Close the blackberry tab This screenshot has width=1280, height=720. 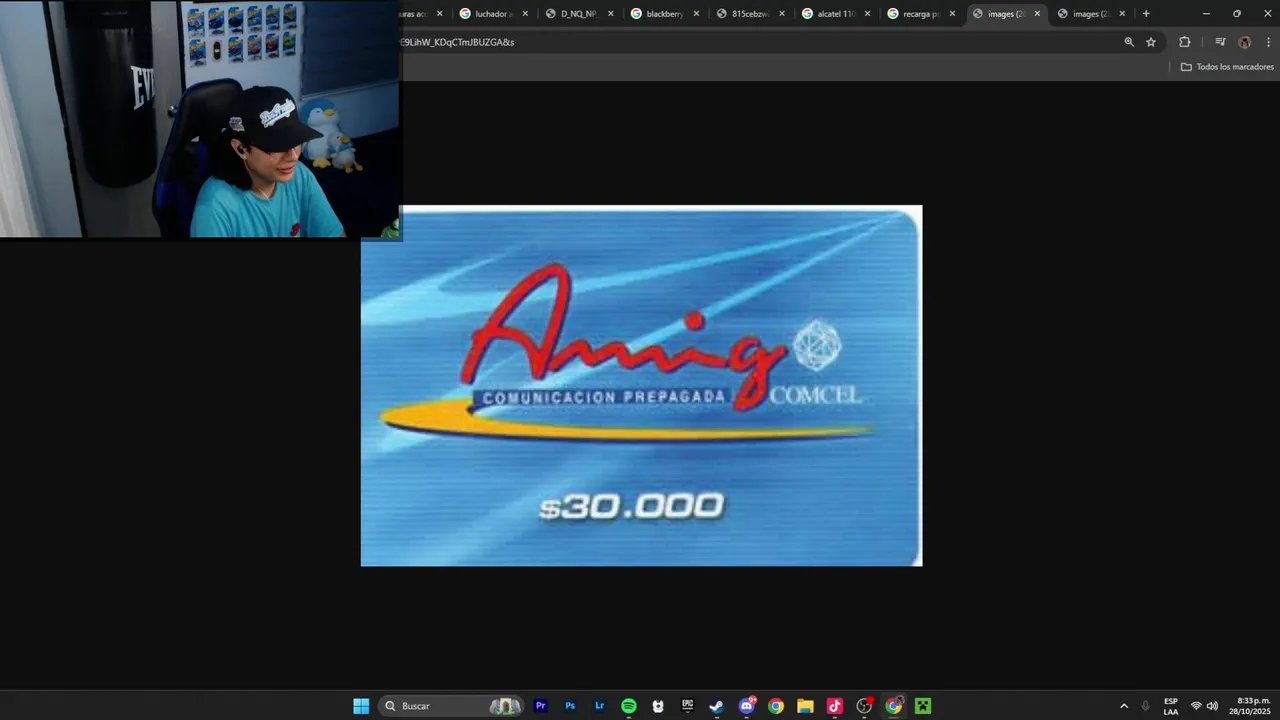click(x=696, y=14)
